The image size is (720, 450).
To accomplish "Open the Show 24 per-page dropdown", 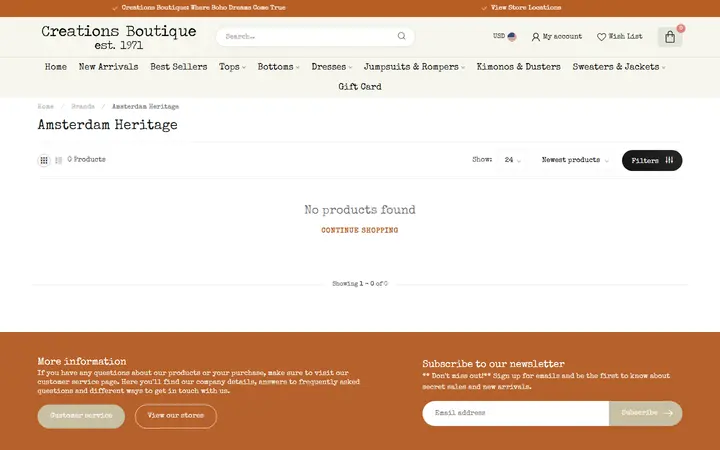I will pyautogui.click(x=512, y=160).
